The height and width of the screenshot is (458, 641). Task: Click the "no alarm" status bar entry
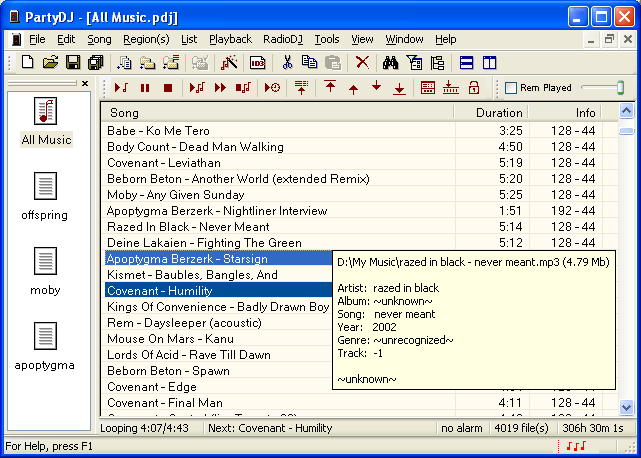pyautogui.click(x=462, y=428)
